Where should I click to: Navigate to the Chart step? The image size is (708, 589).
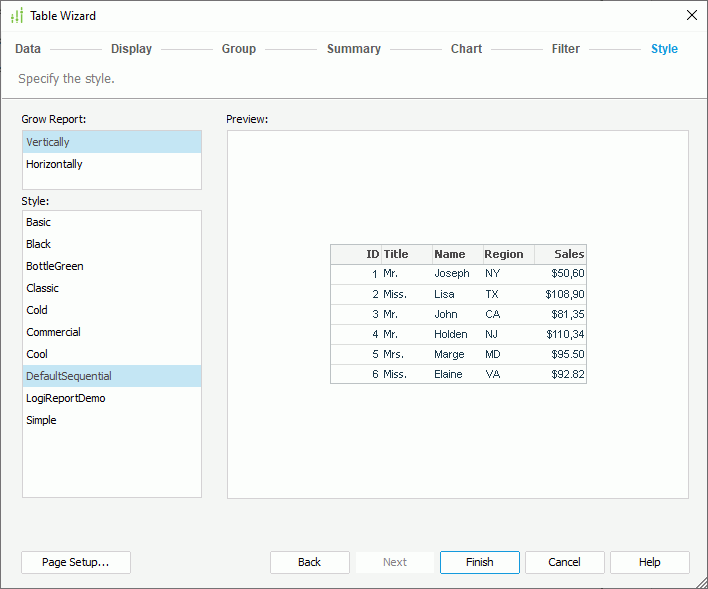click(x=466, y=49)
